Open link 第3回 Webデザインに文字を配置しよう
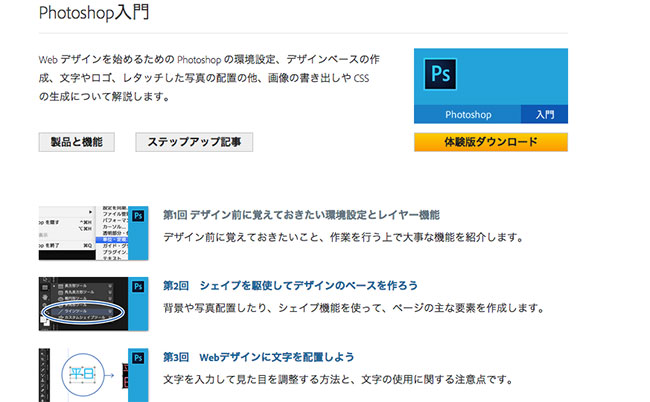Screen dimensions: 650x402 pos(259,357)
